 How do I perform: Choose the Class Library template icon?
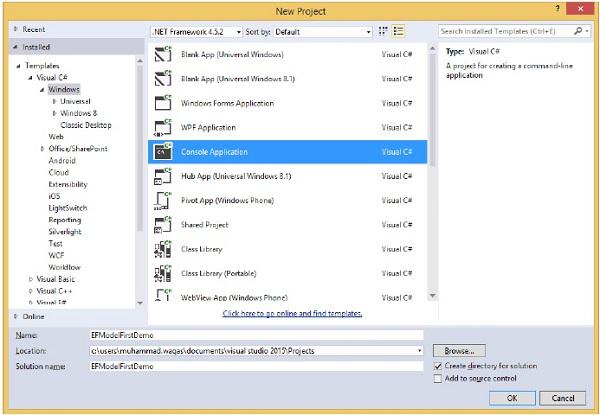coord(163,249)
